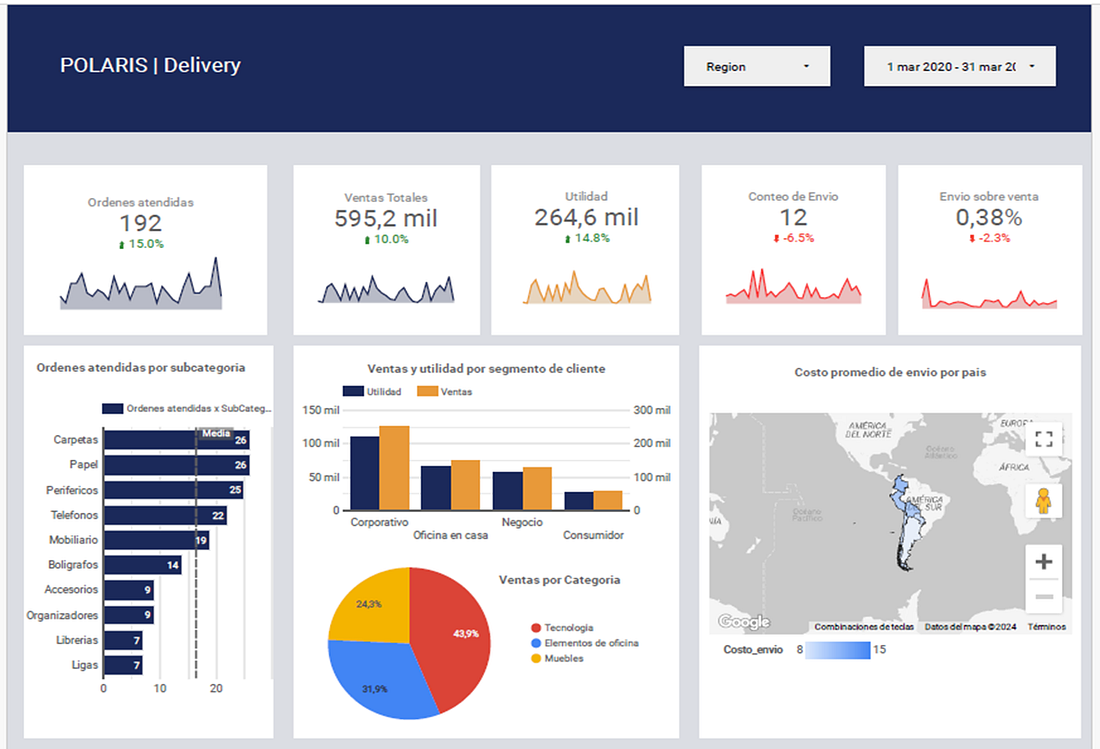Open the Region filter dropdown

click(757, 67)
